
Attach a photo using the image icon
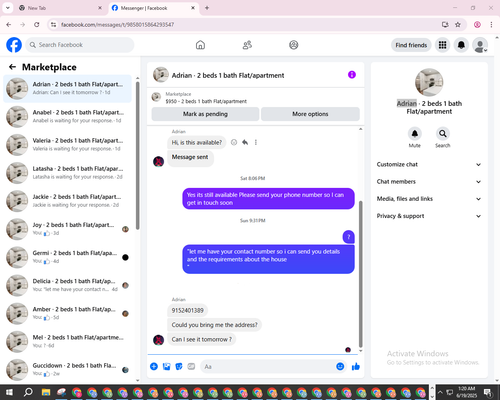[166, 367]
